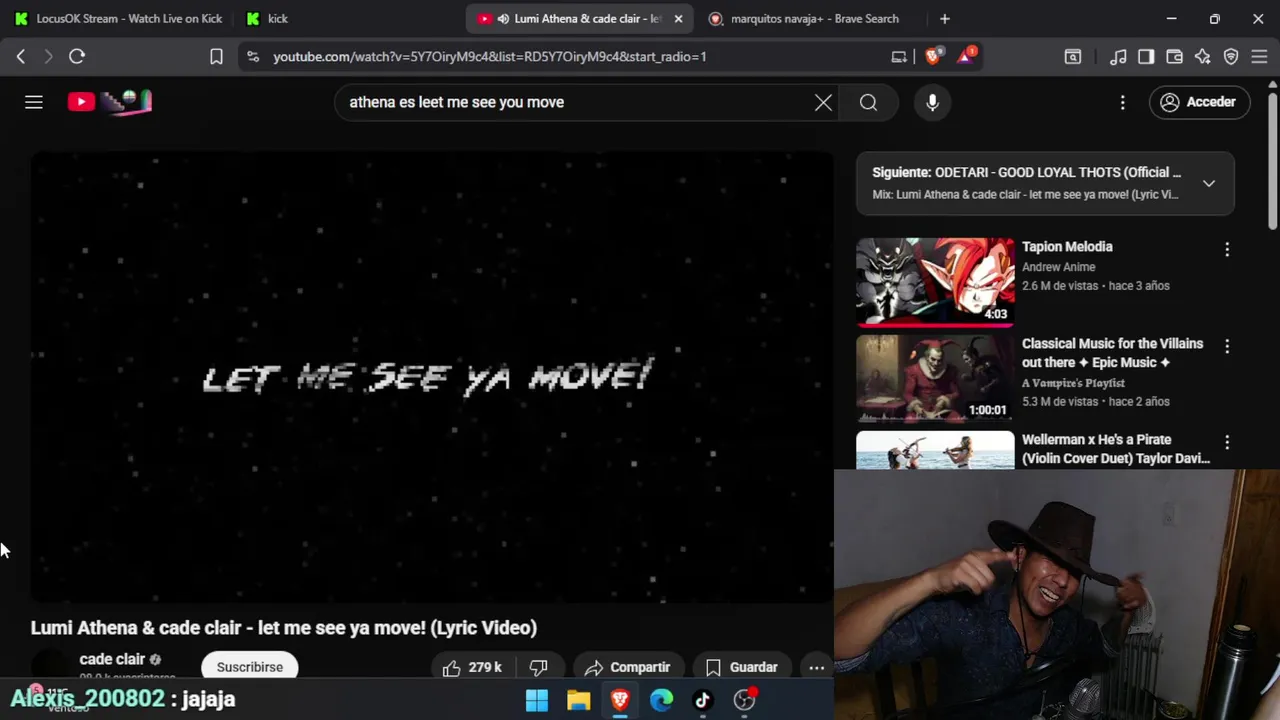Run search with the magnifier button
Viewport: 1280px width, 720px height.
coord(868,102)
